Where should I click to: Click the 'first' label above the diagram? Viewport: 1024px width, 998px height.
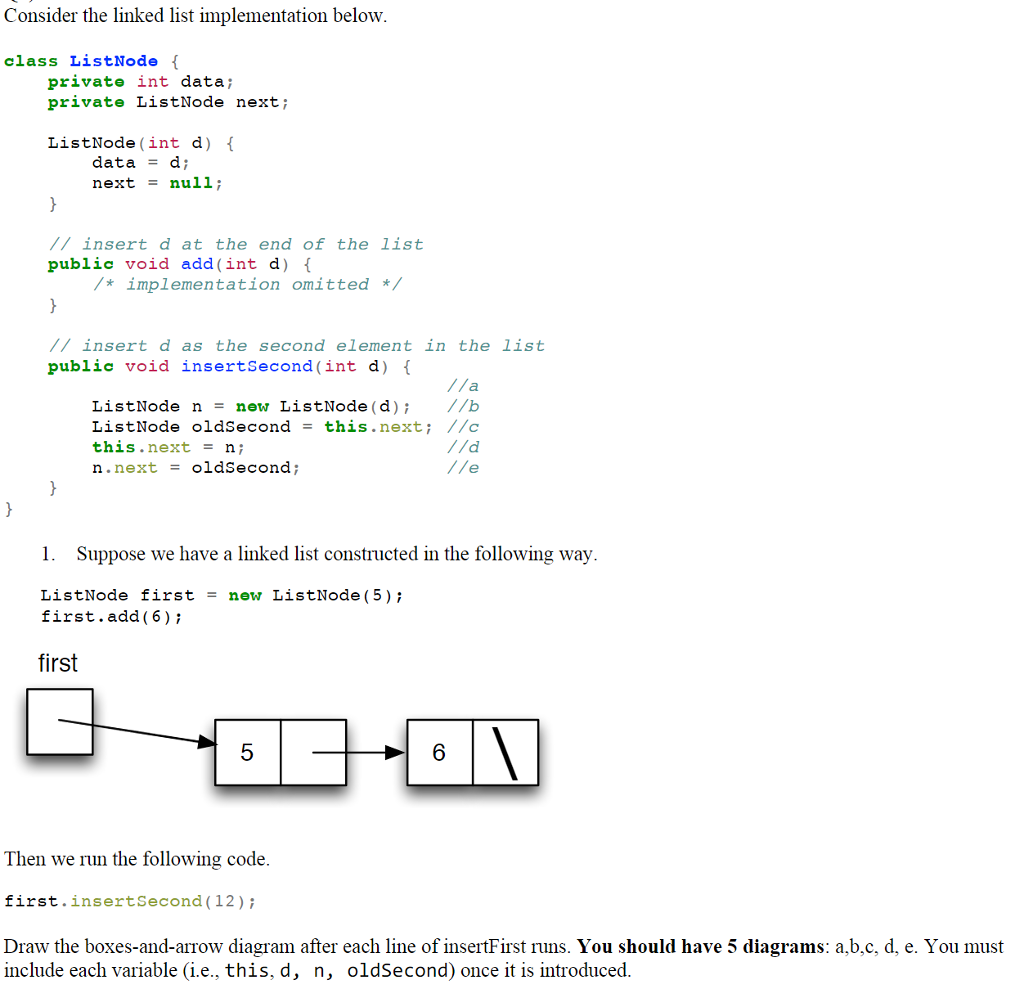58,663
